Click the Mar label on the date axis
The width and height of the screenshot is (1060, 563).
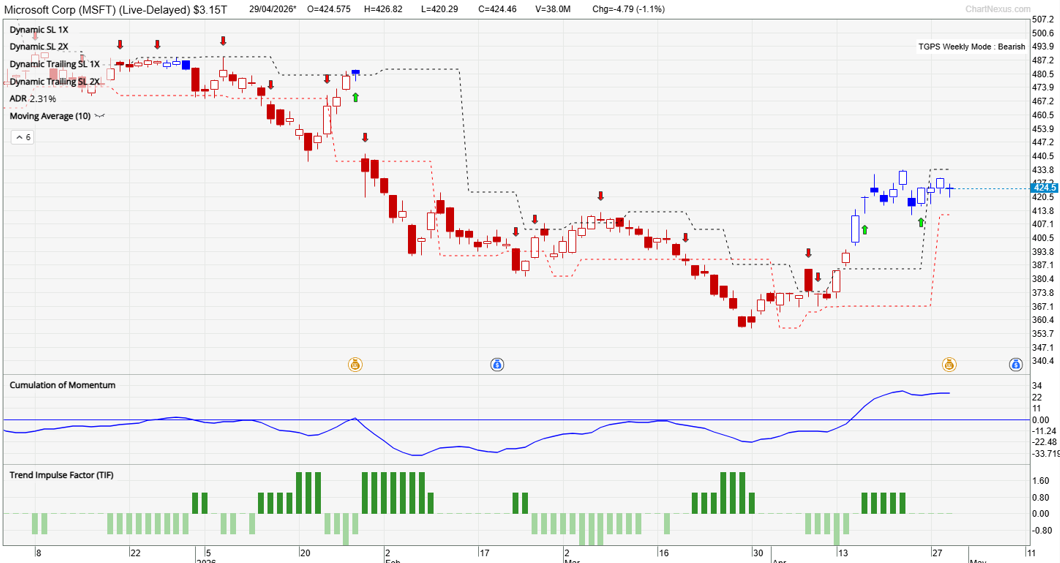tap(572, 560)
